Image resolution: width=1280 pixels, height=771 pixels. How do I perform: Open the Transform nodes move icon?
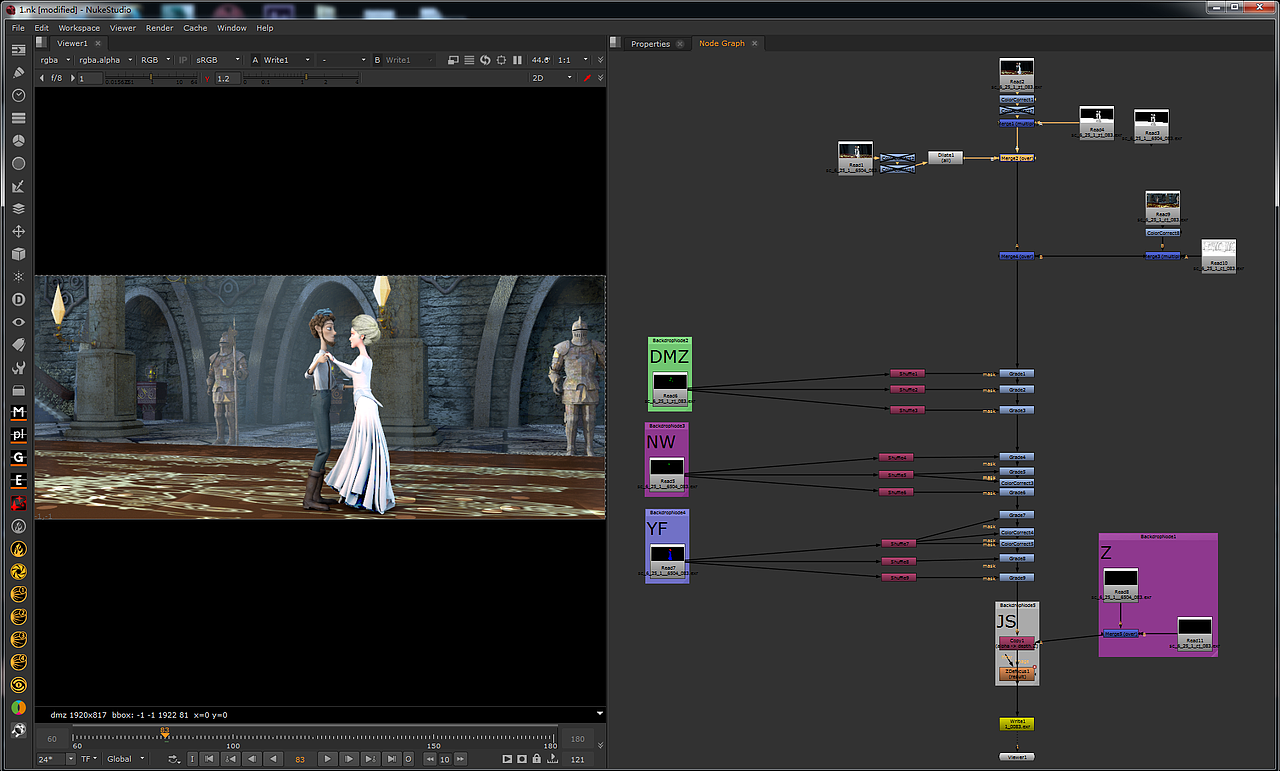(x=18, y=232)
